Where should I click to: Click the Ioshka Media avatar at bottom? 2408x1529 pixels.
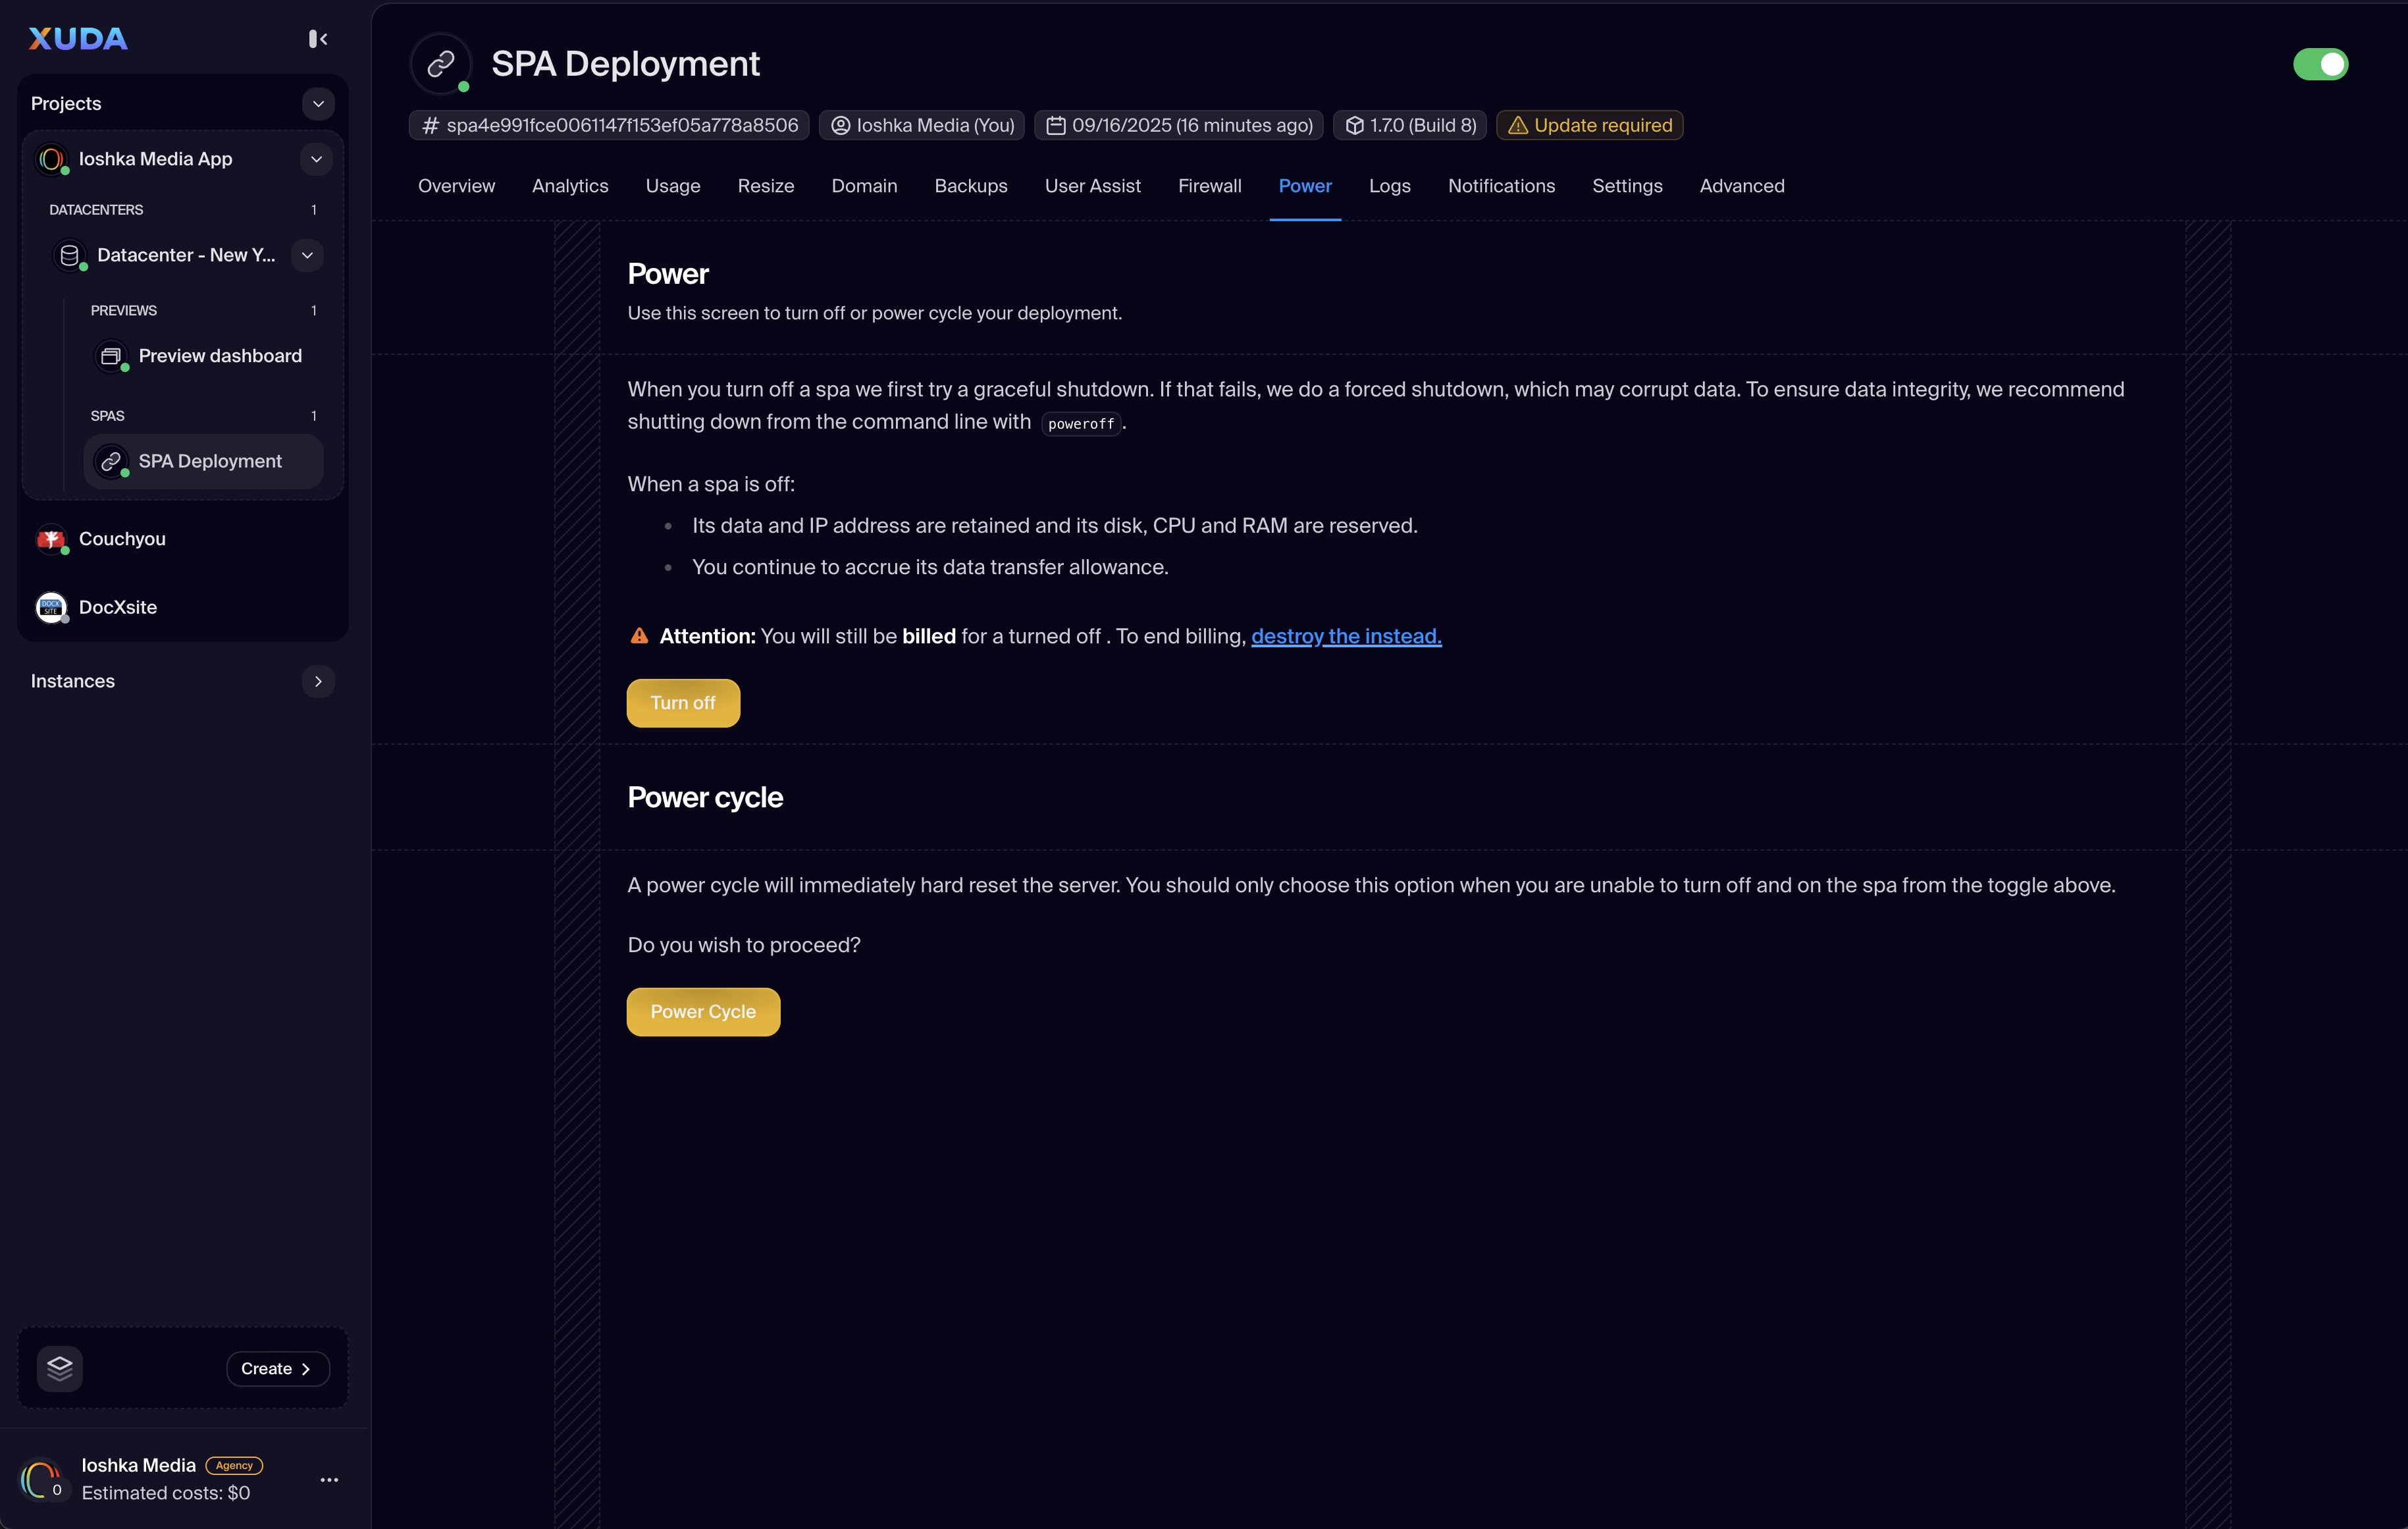click(x=41, y=1479)
